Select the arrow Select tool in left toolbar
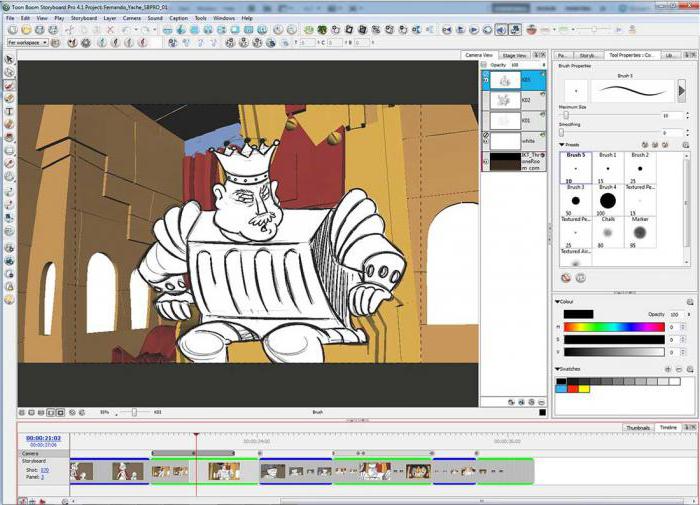 [x=9, y=59]
